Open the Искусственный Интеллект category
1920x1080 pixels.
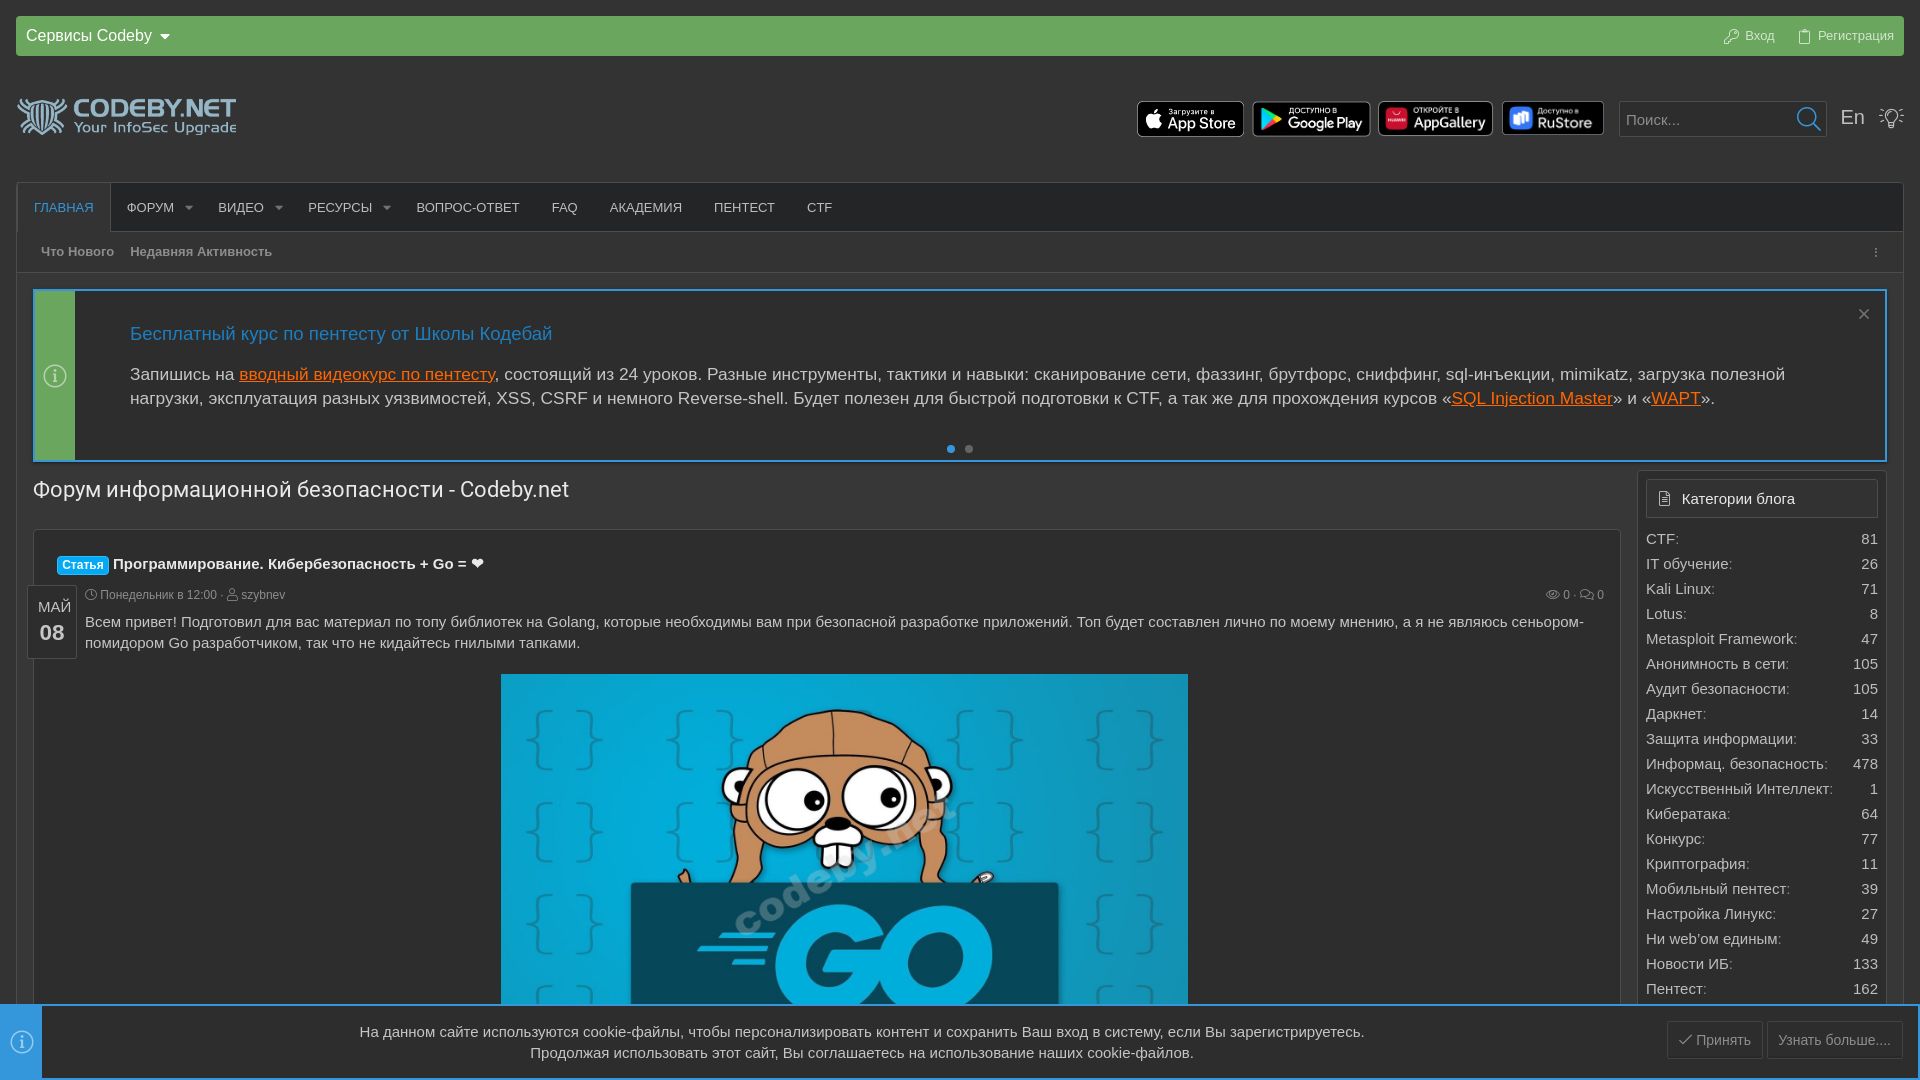(x=1739, y=789)
